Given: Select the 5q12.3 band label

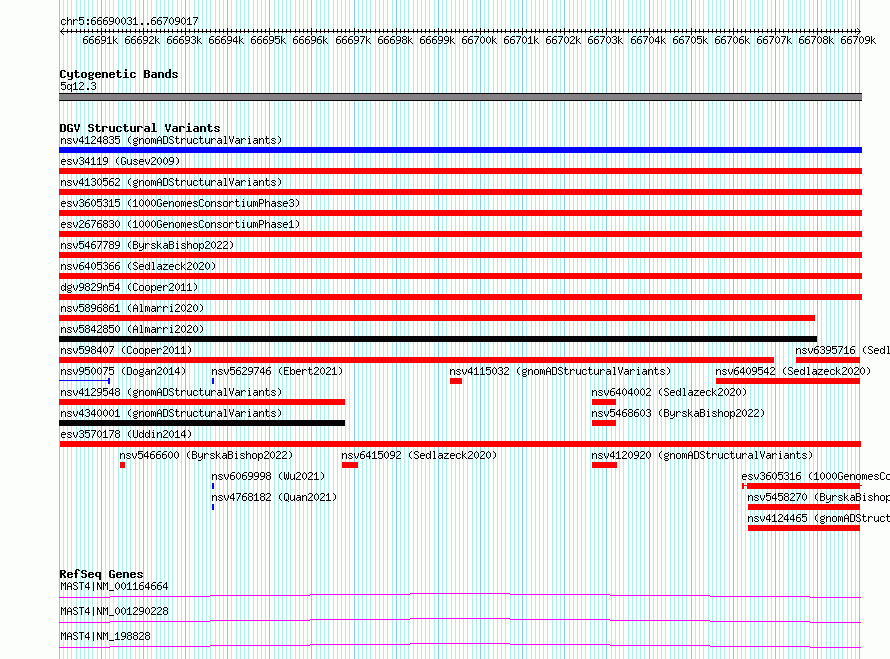Looking at the screenshot, I should (78, 86).
